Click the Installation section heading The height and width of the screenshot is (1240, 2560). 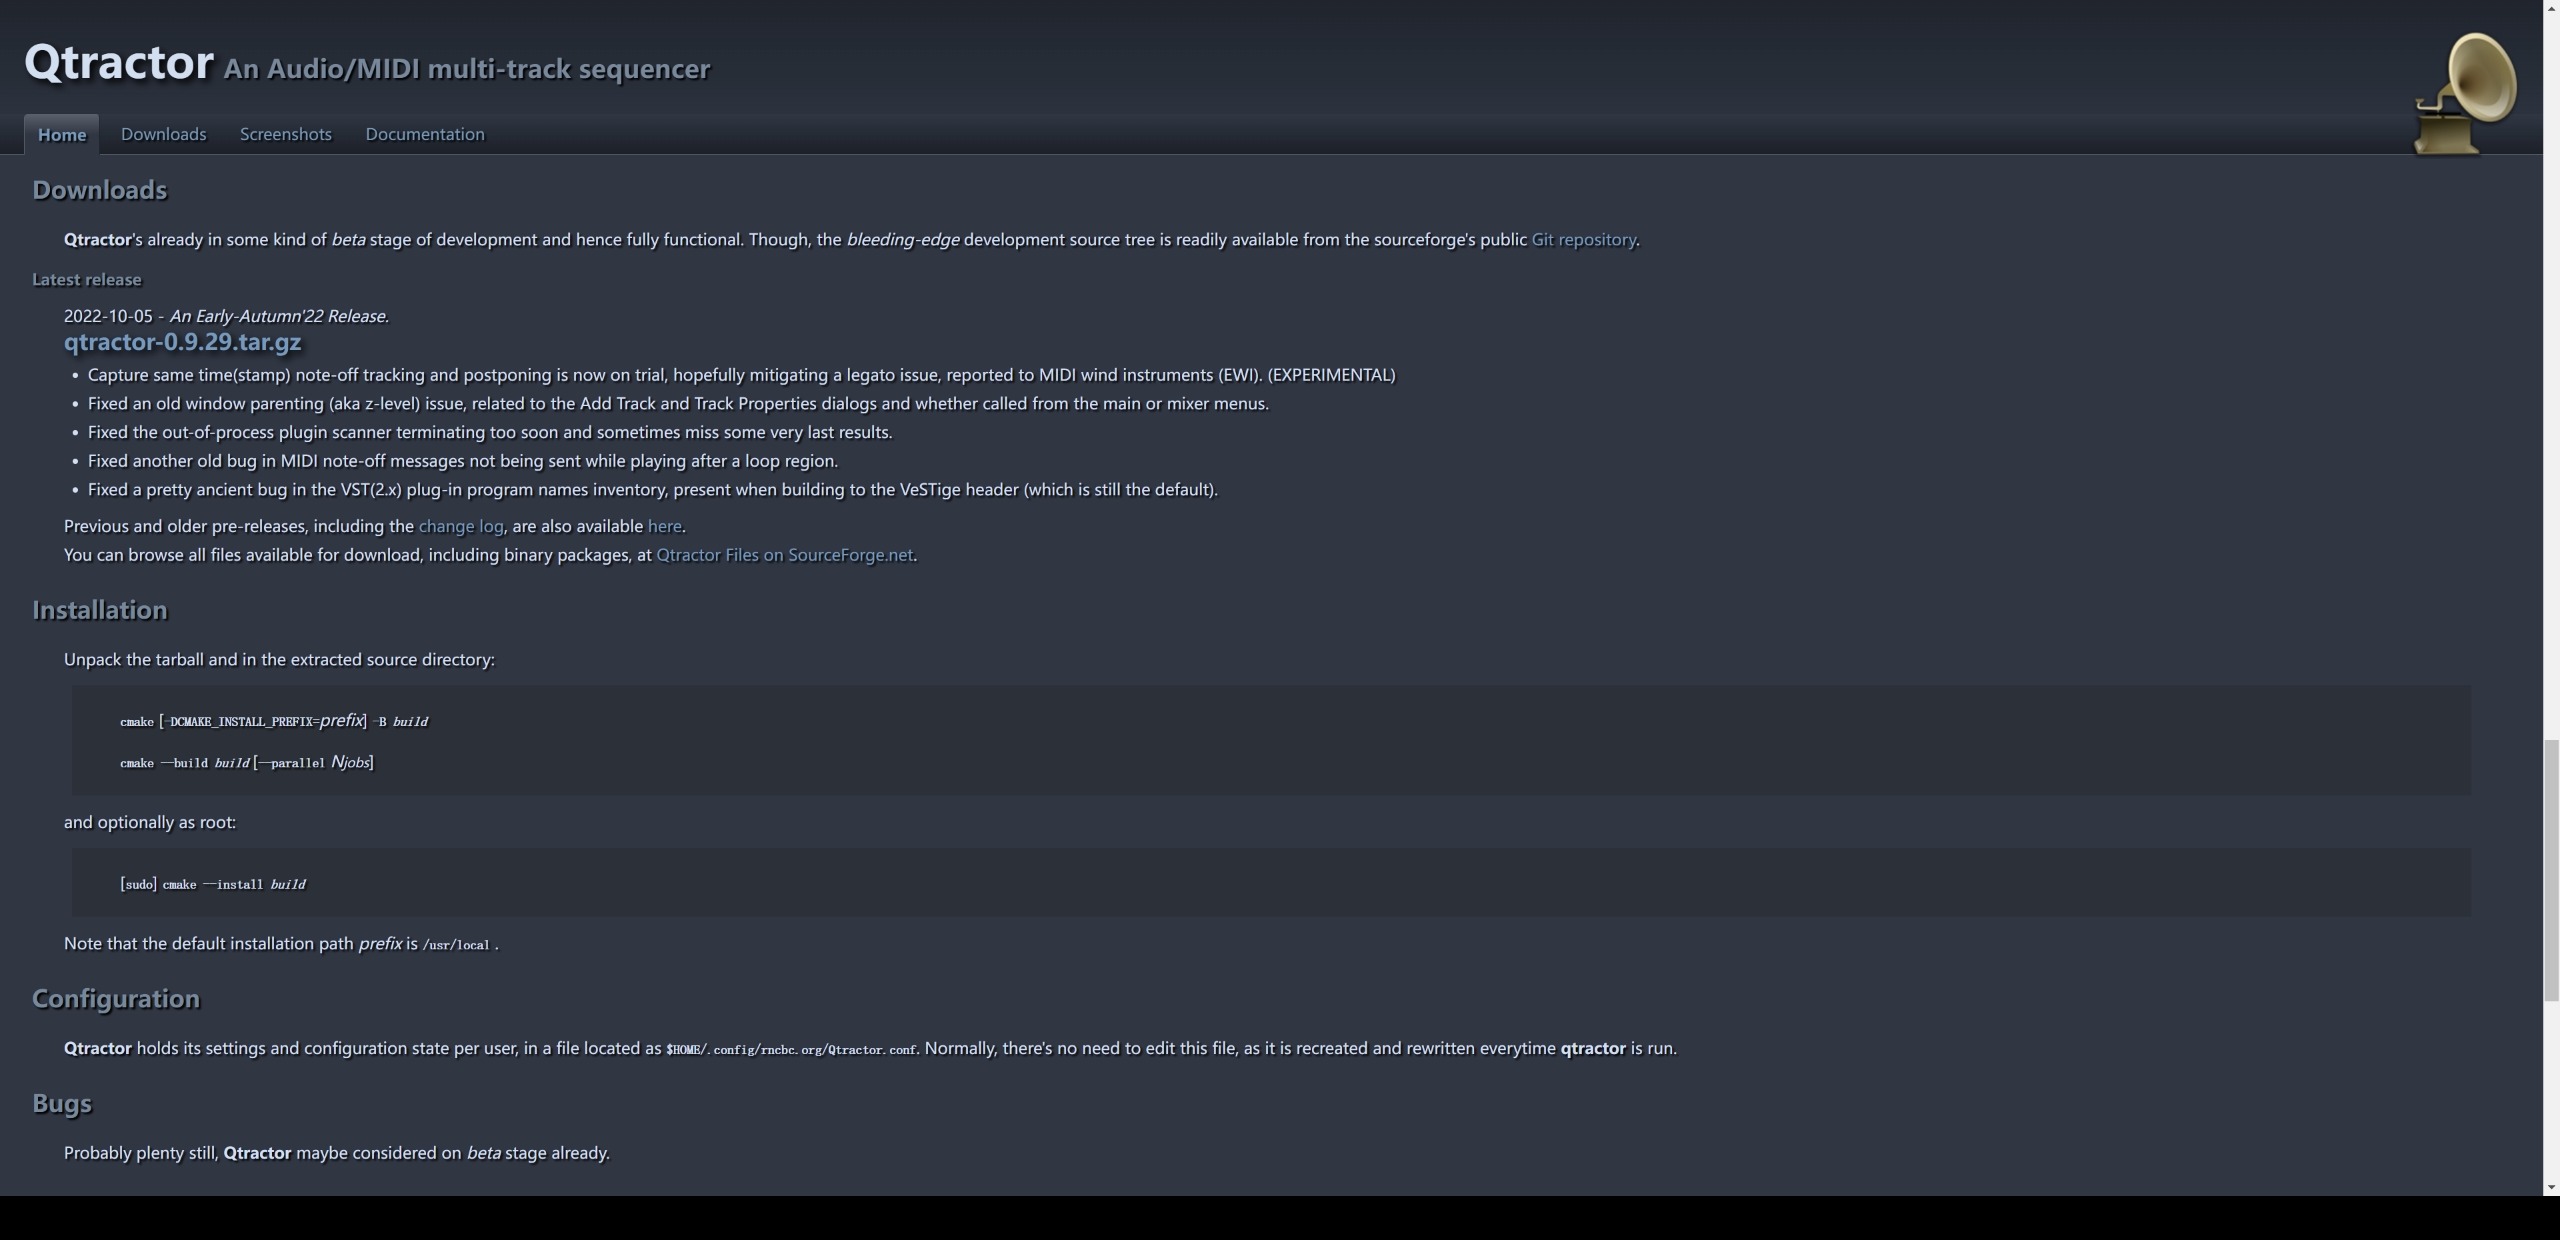tap(99, 610)
